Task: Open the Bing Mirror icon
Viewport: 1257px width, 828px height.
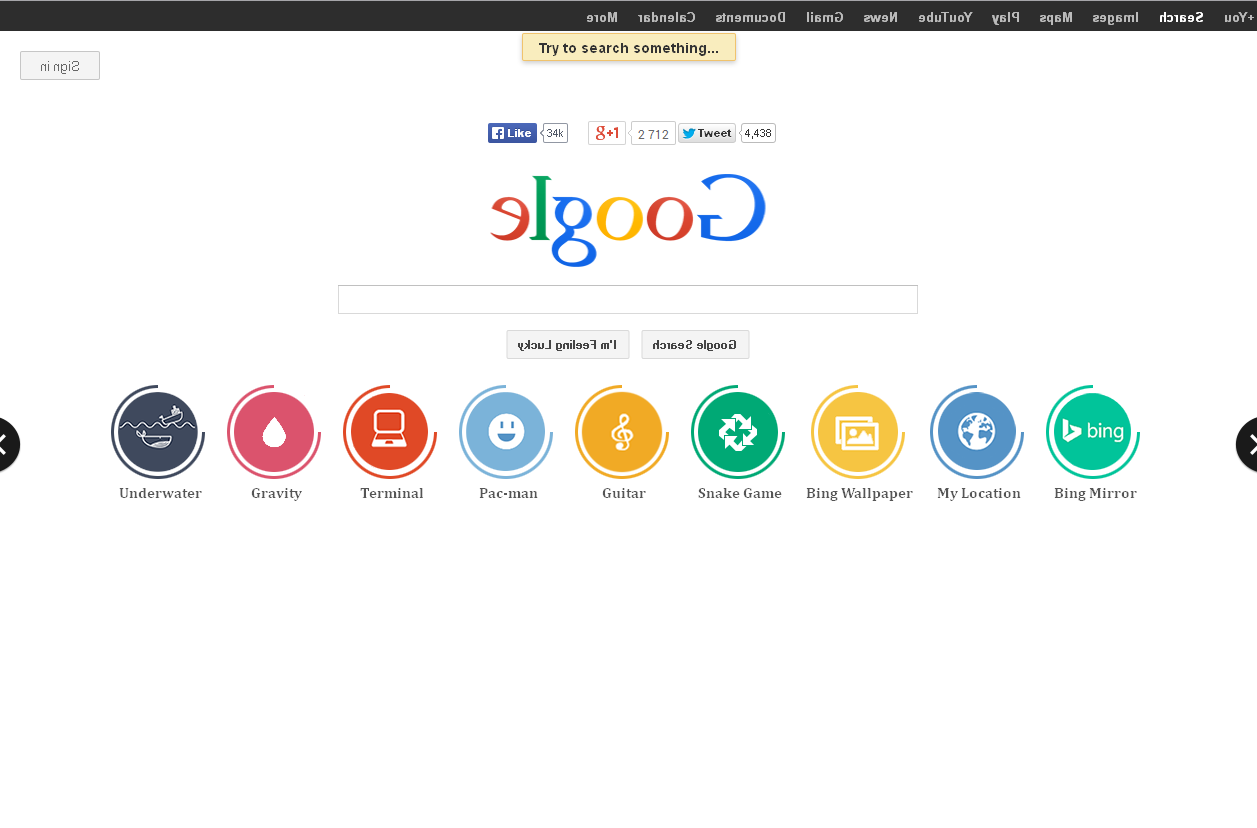Action: tap(1093, 432)
